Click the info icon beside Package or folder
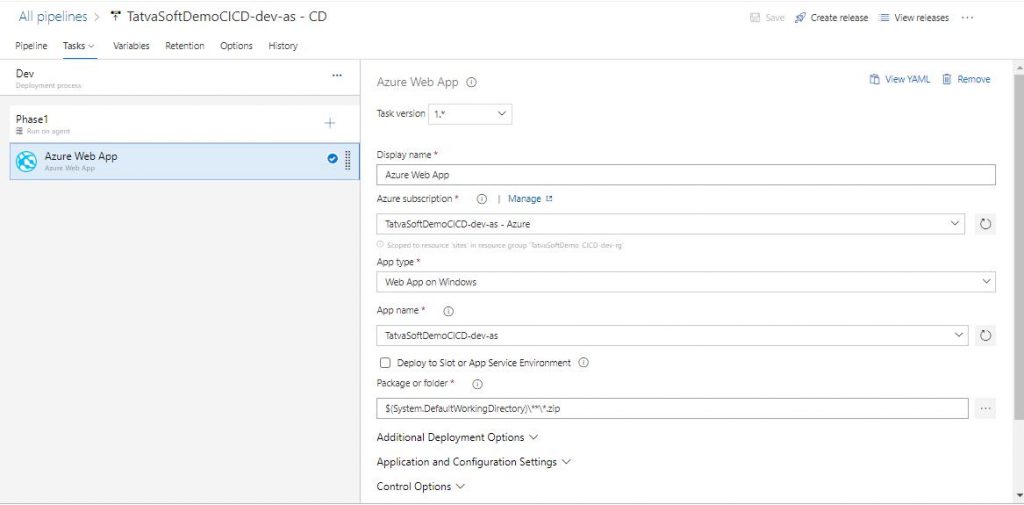Image resolution: width=1024 pixels, height=505 pixels. click(x=477, y=384)
